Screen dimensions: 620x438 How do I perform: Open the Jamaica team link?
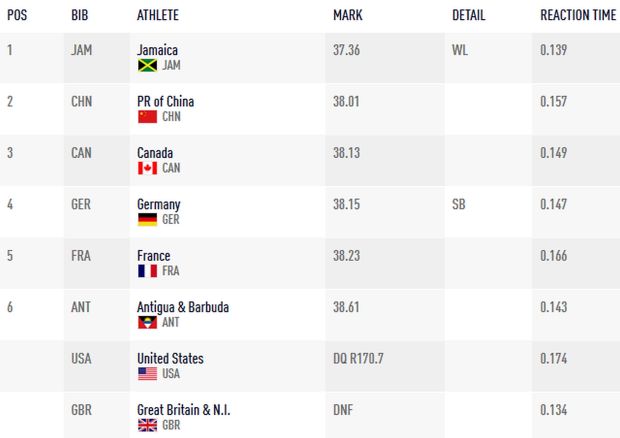coord(157,50)
